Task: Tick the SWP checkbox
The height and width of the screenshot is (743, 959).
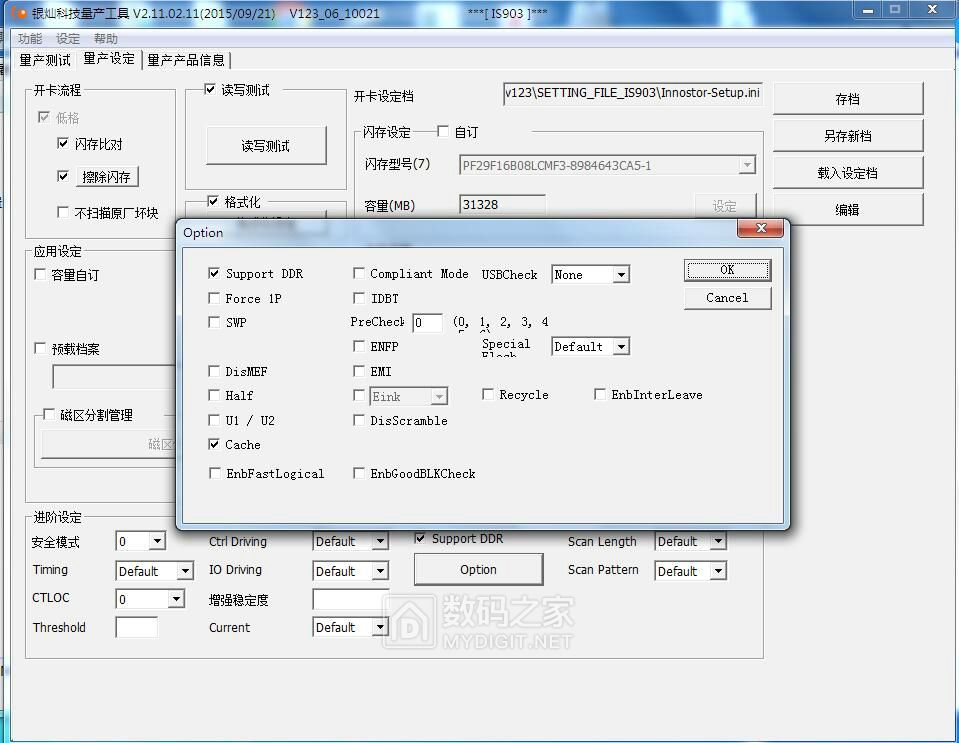Action: 213,322
